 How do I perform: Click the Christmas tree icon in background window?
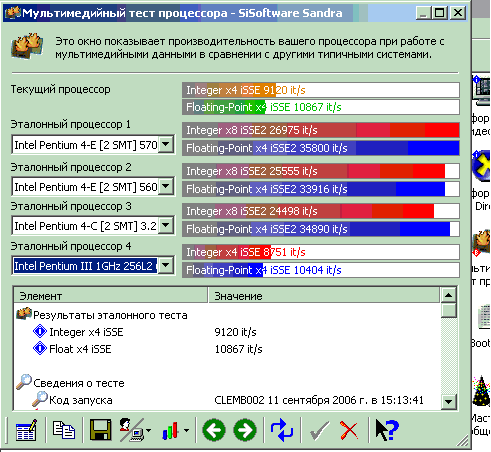tap(481, 391)
